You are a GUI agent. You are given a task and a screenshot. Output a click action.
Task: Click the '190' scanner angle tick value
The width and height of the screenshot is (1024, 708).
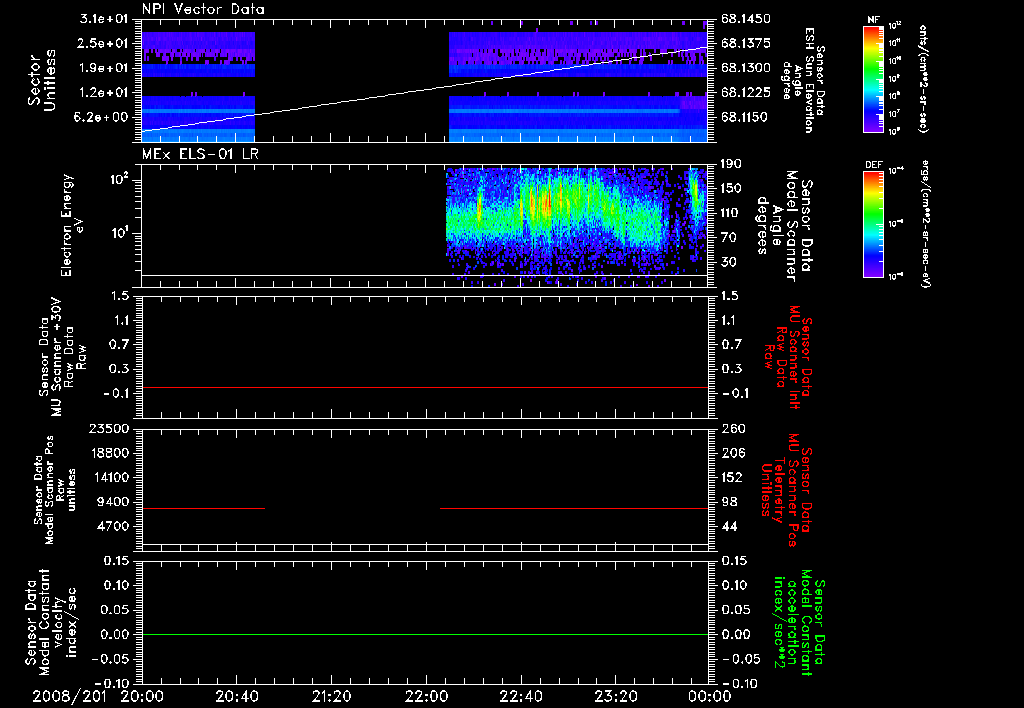(x=732, y=164)
